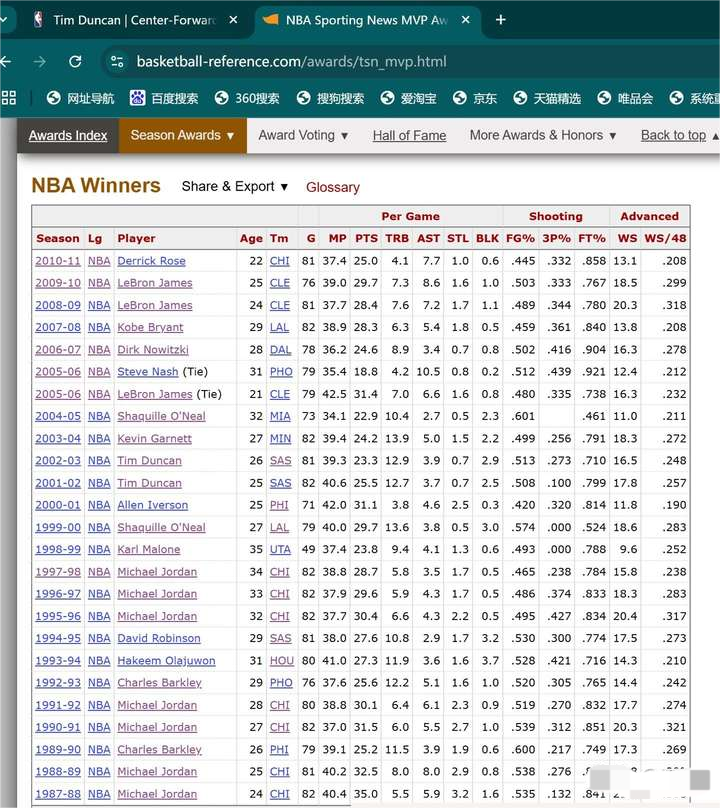This screenshot has height=808, width=720.
Task: Close the NBA Sporting News MVP tab
Action: pos(466,20)
